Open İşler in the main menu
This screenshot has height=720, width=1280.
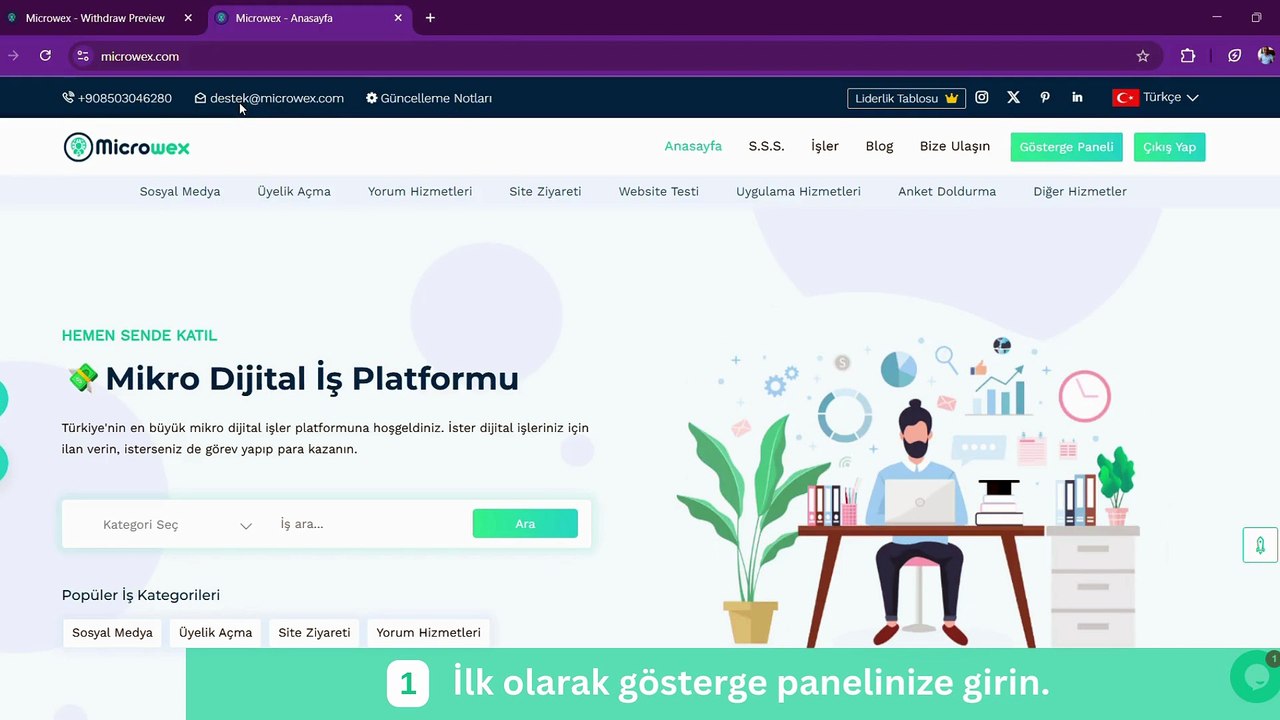coord(825,146)
